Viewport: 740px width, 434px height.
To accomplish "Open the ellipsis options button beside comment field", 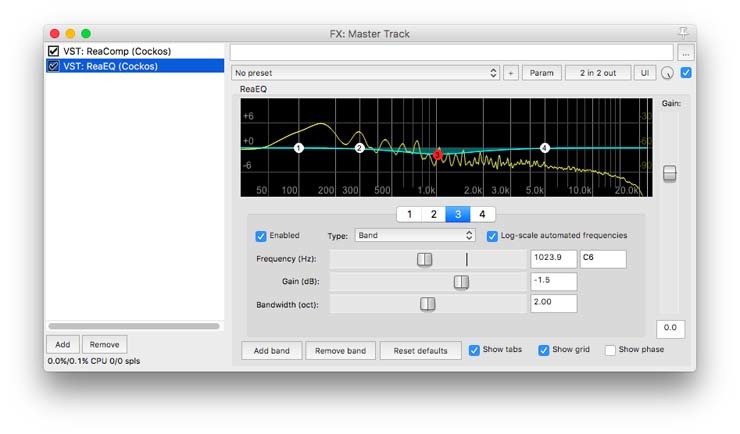I will pyautogui.click(x=685, y=53).
